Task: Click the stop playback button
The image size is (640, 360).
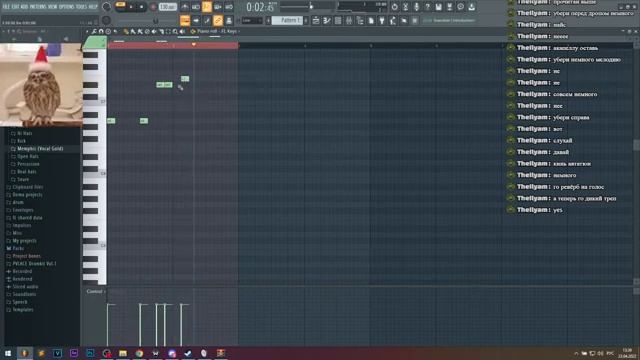Action: 141,7
